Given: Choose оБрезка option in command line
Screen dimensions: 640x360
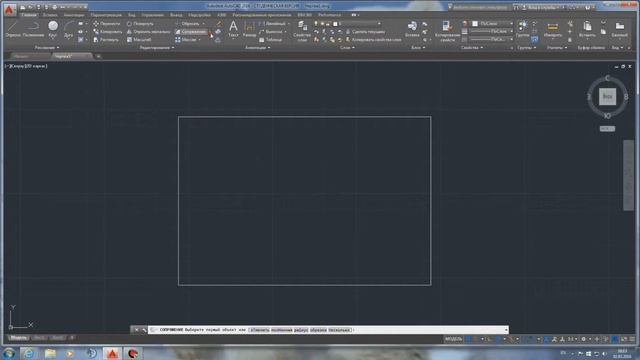Looking at the screenshot, I should tap(318, 330).
